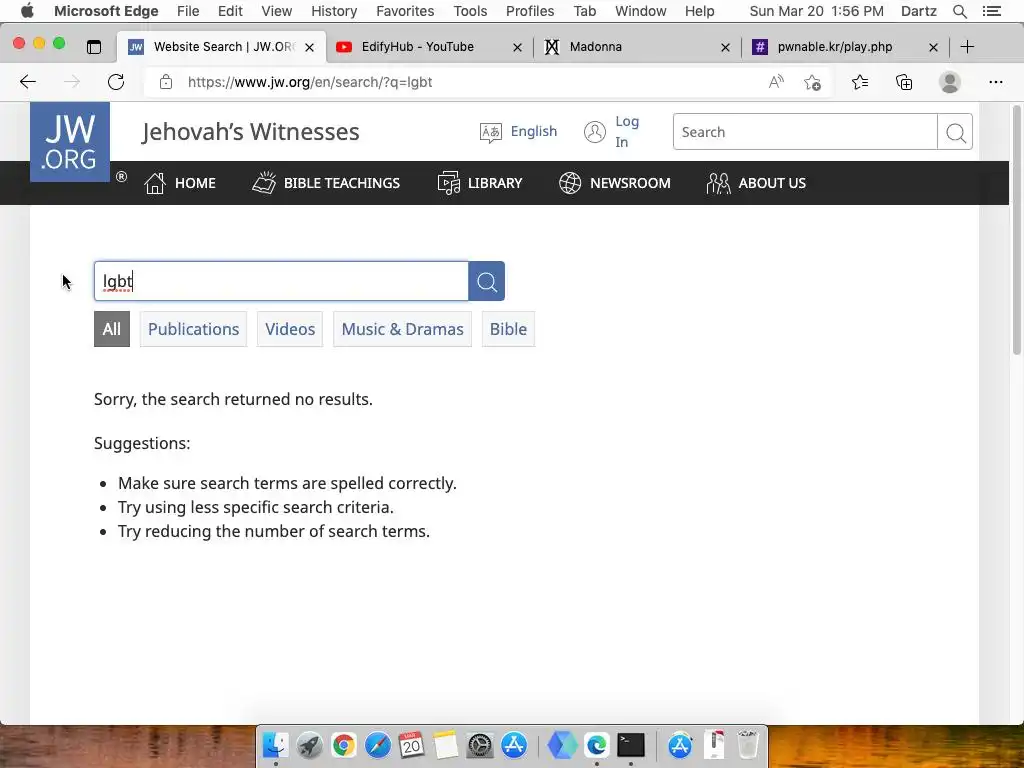Click the JW.ORG logo

click(x=70, y=142)
